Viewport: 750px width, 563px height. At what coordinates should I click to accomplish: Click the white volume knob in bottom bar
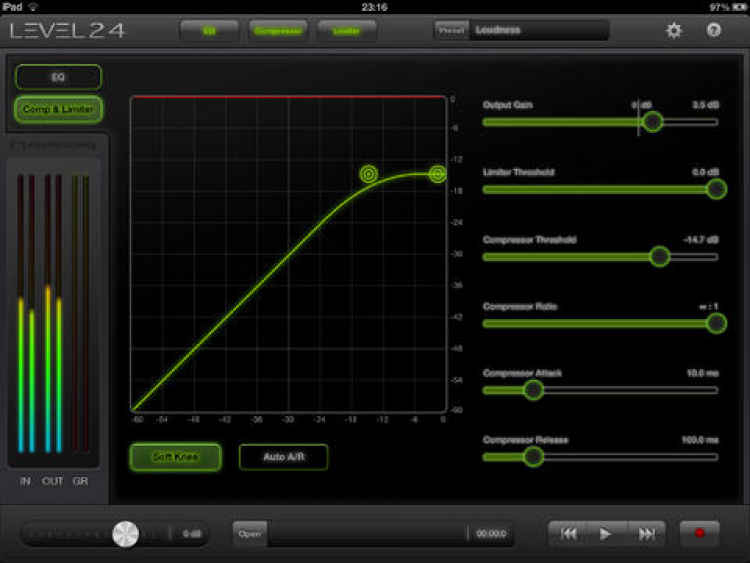tap(125, 534)
